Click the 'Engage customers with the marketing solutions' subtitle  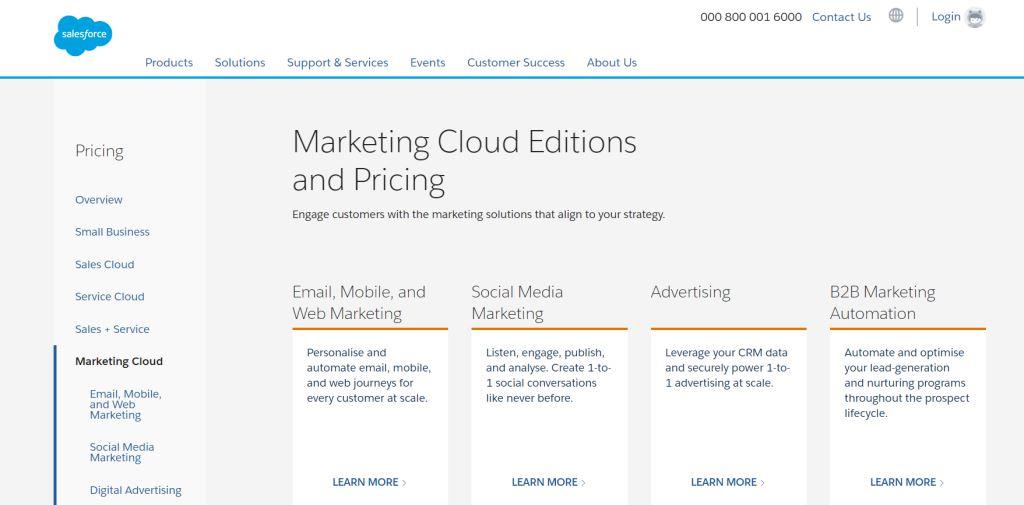click(x=478, y=214)
